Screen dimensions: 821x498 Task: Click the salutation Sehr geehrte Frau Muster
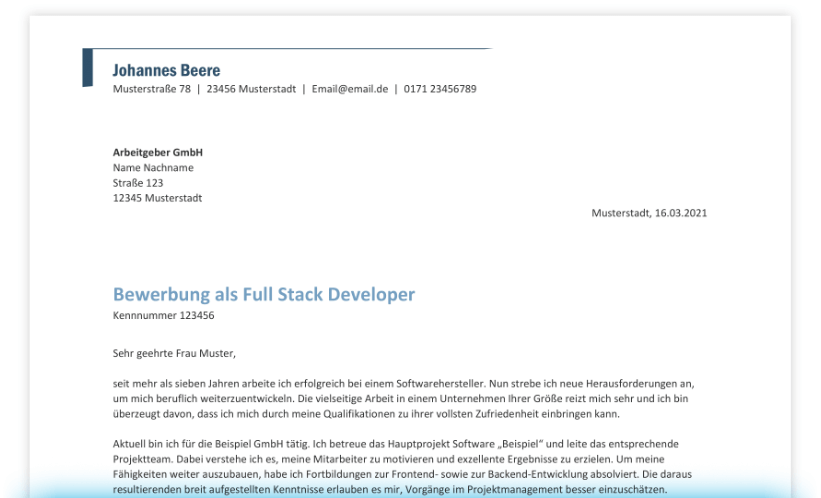click(173, 352)
